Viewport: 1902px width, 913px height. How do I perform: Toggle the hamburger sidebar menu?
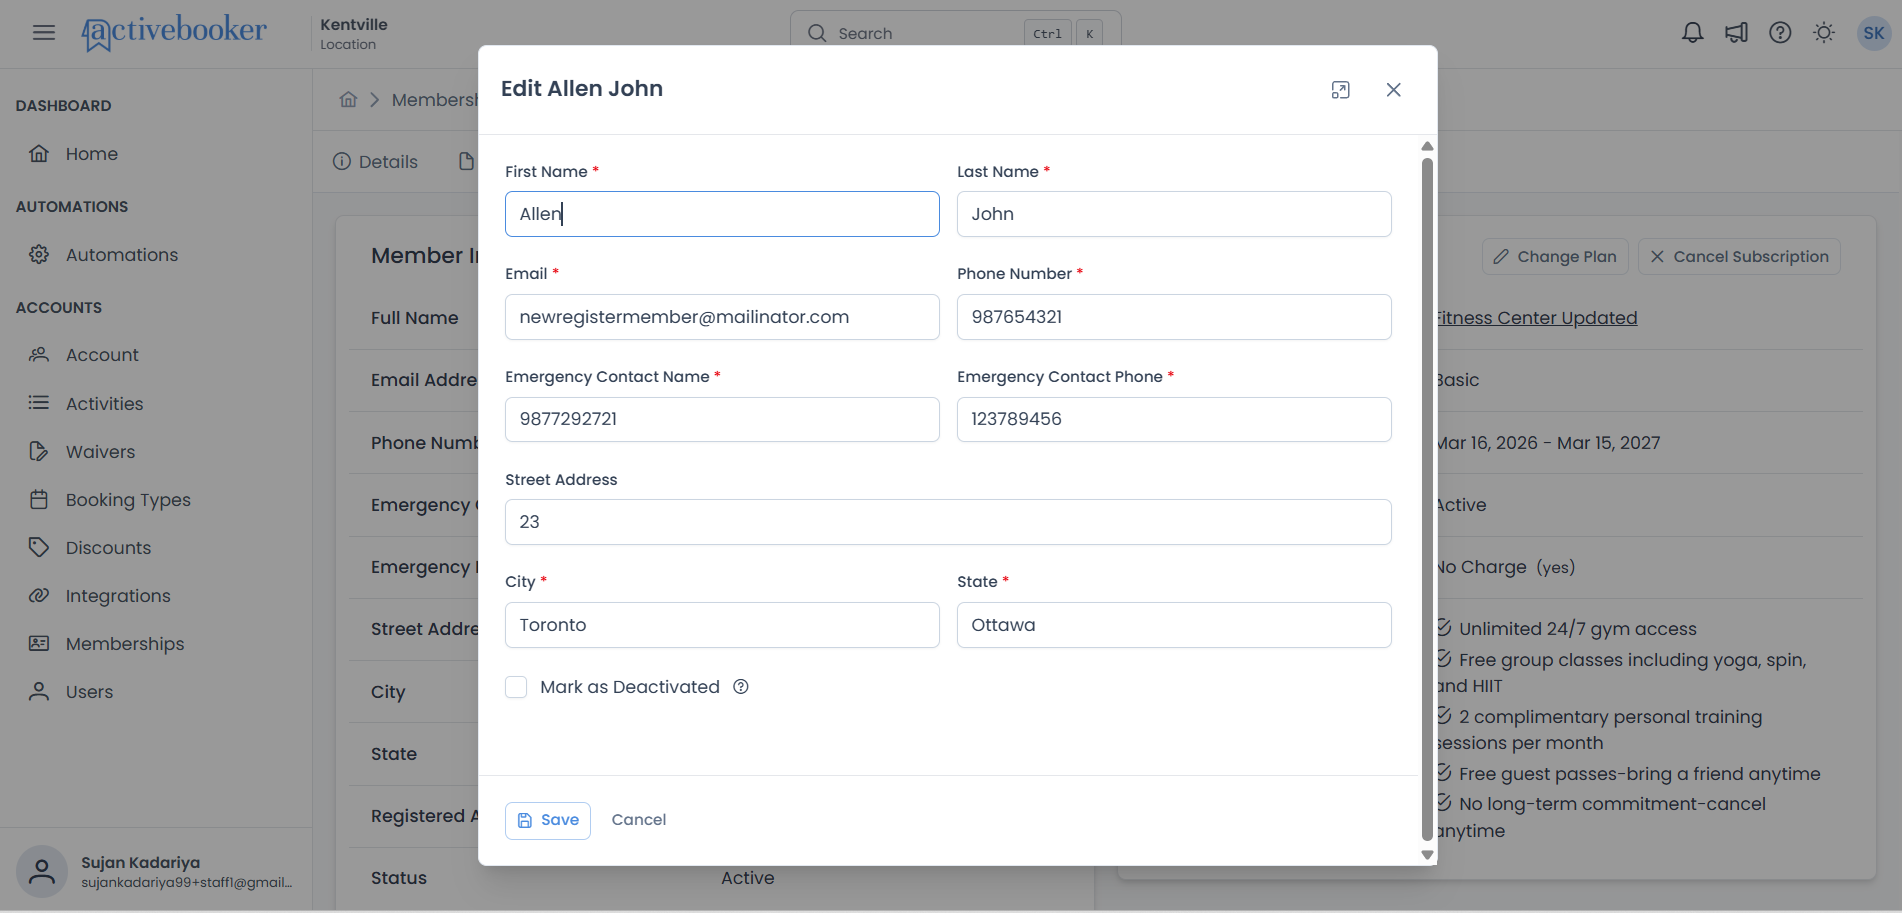point(44,33)
